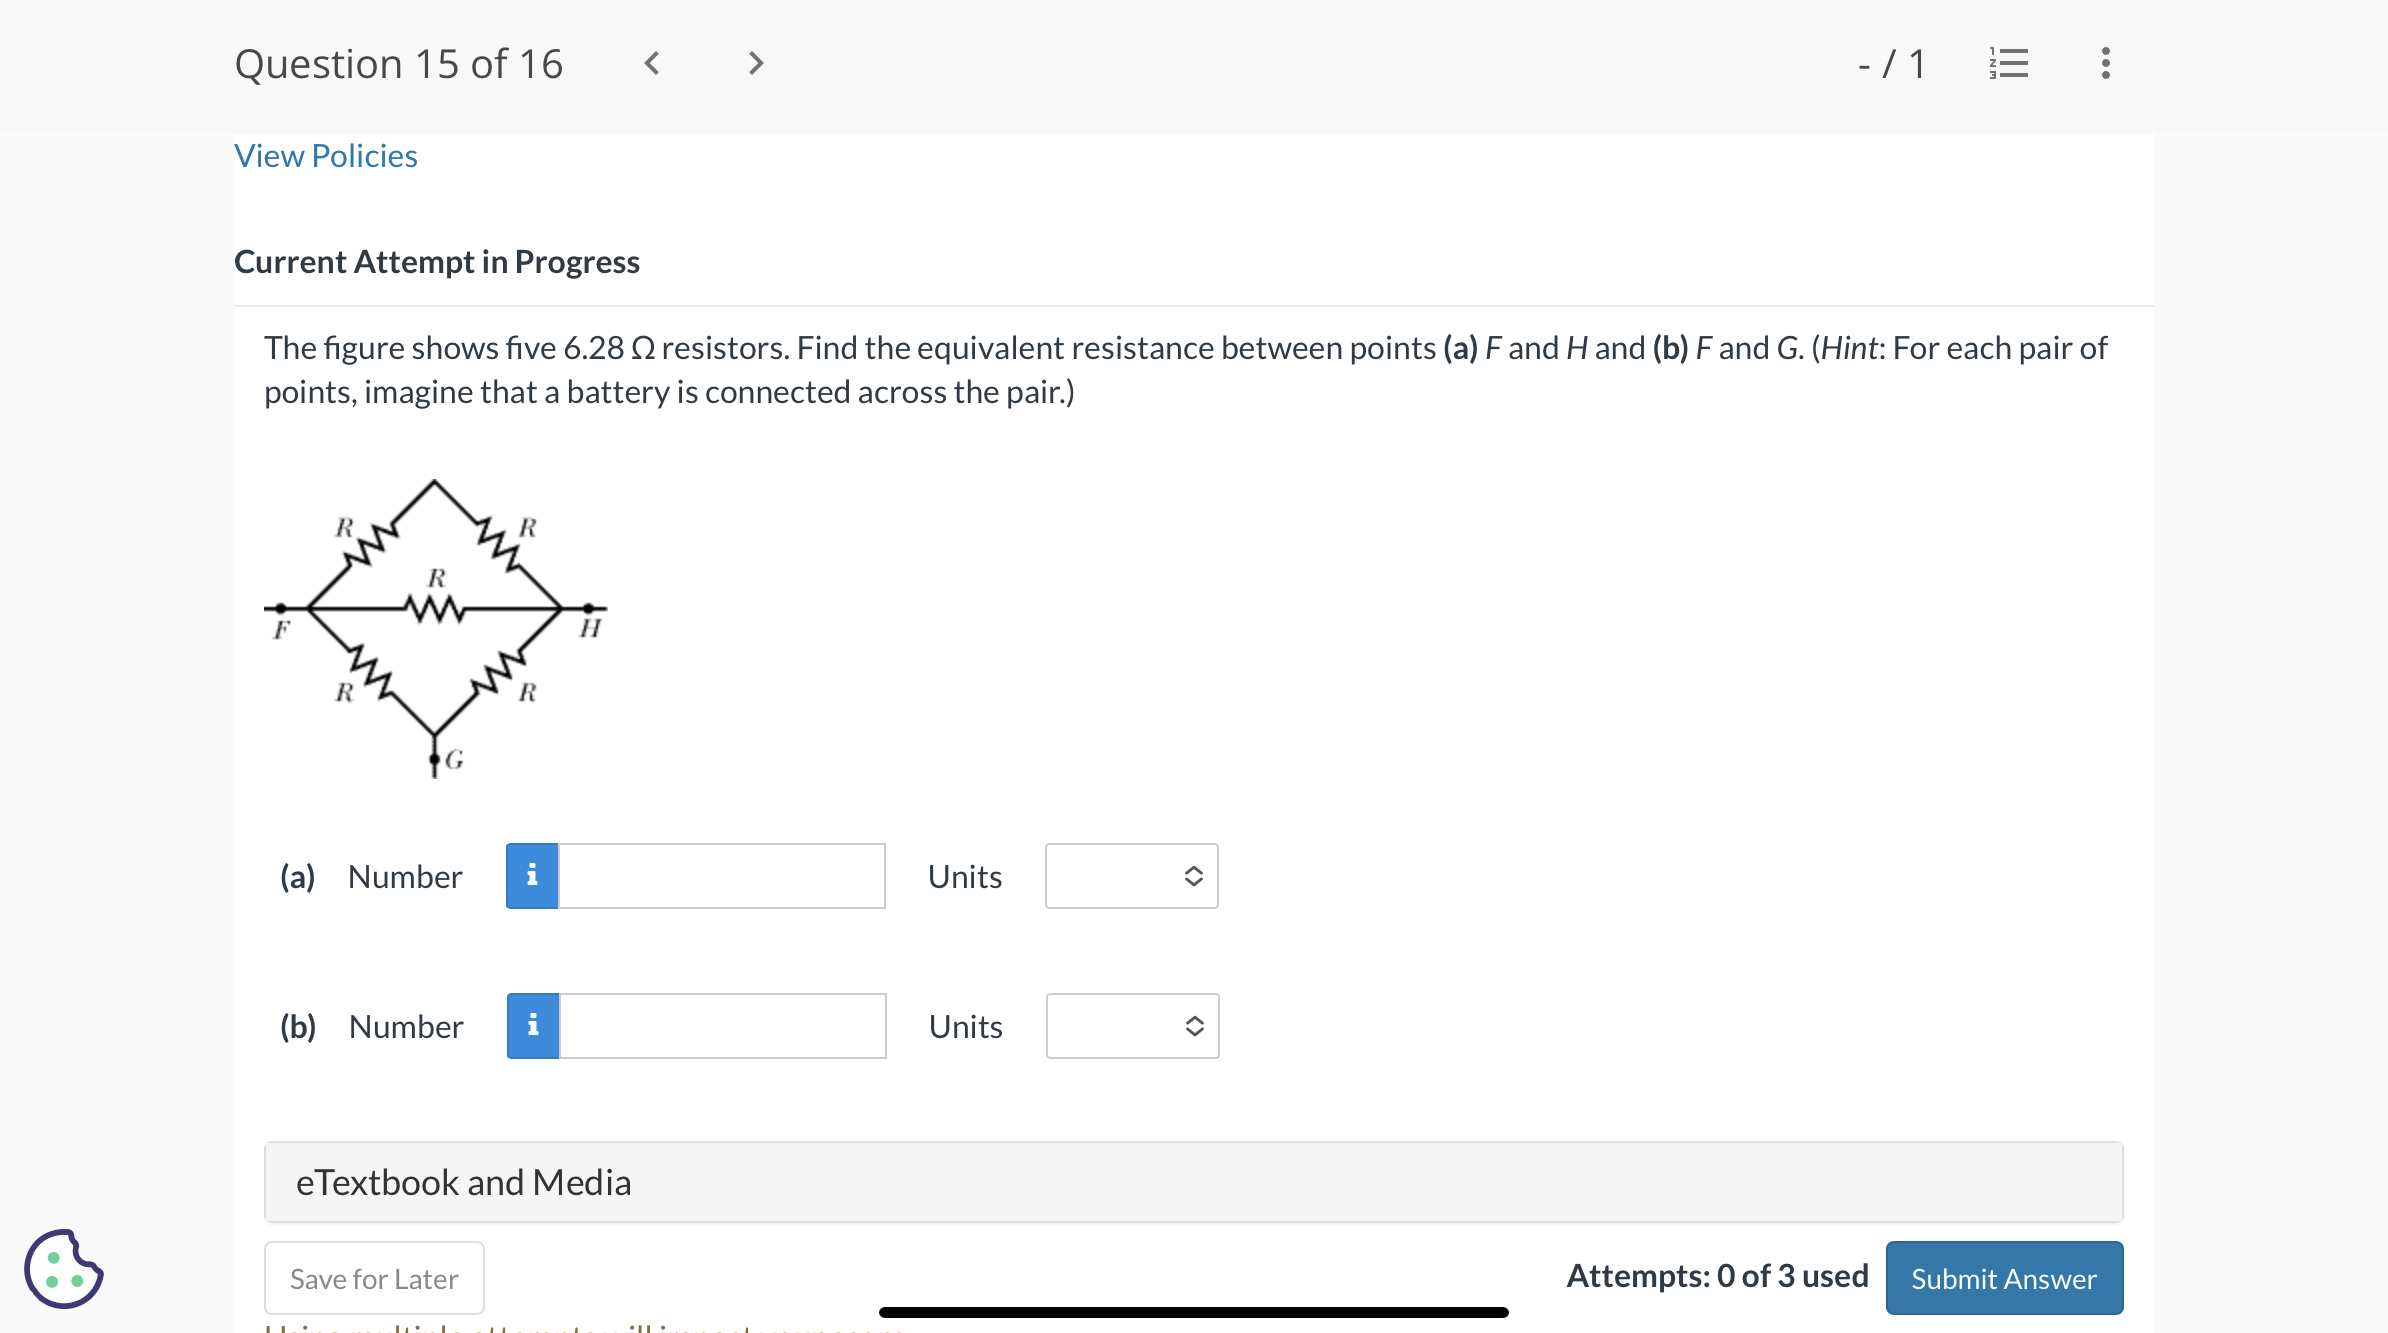Click the info icon beside part (b) Number
Viewport: 2388px width, 1333px height.
[x=531, y=1025]
